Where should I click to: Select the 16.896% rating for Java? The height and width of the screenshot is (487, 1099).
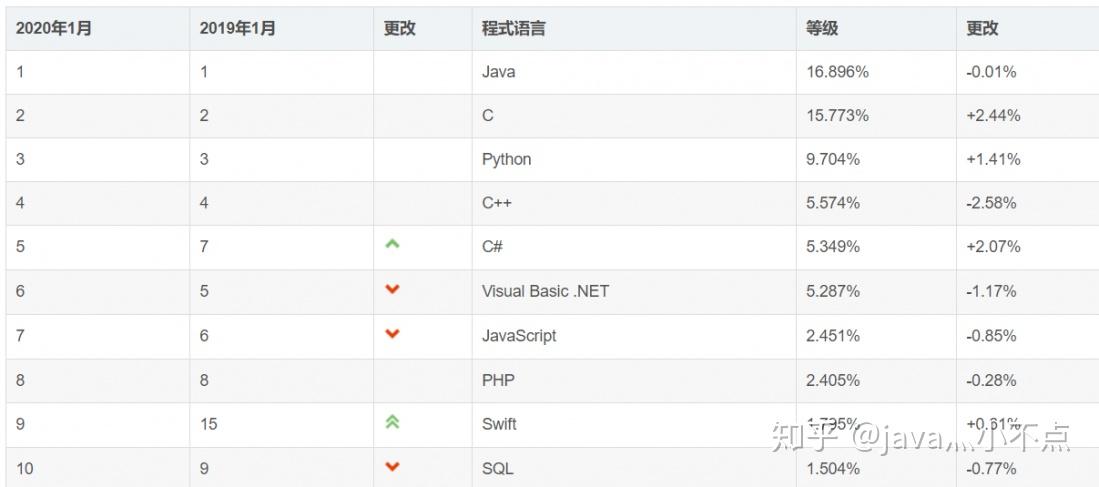[x=837, y=72]
